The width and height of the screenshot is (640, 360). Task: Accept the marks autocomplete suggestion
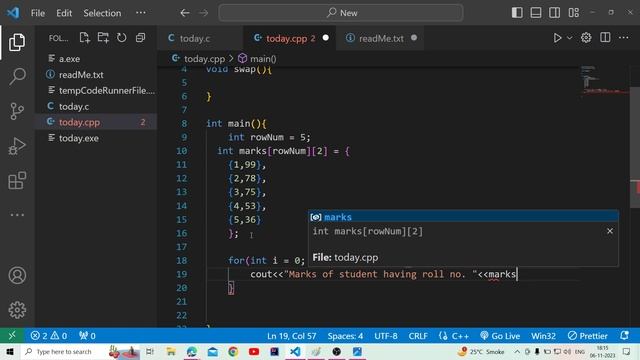pos(463,217)
